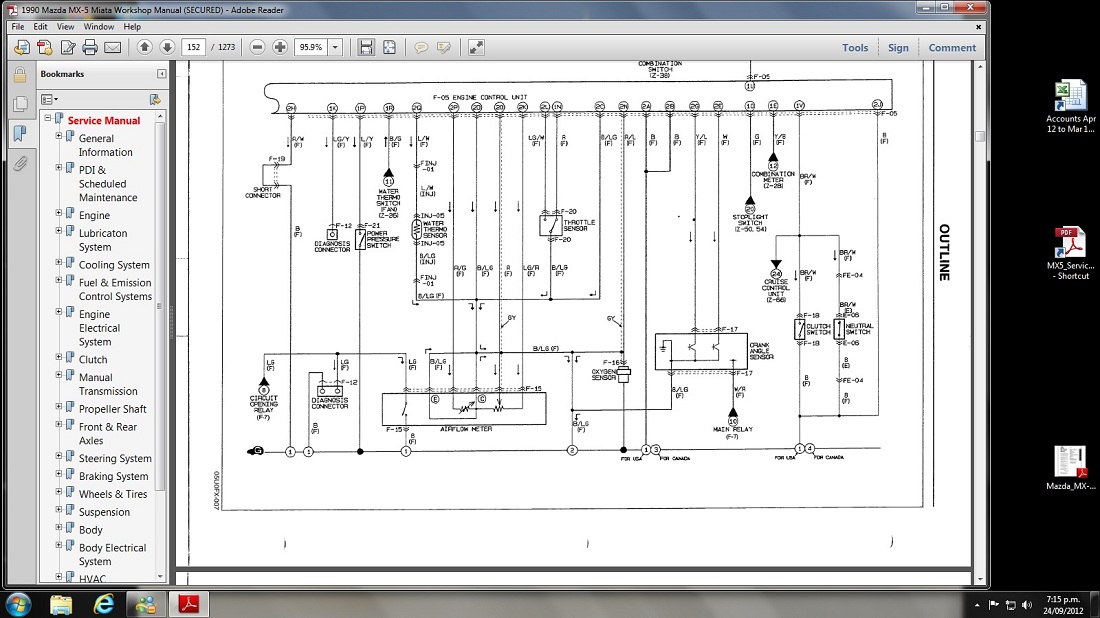Open the View menu
The height and width of the screenshot is (618, 1100).
[x=65, y=27]
